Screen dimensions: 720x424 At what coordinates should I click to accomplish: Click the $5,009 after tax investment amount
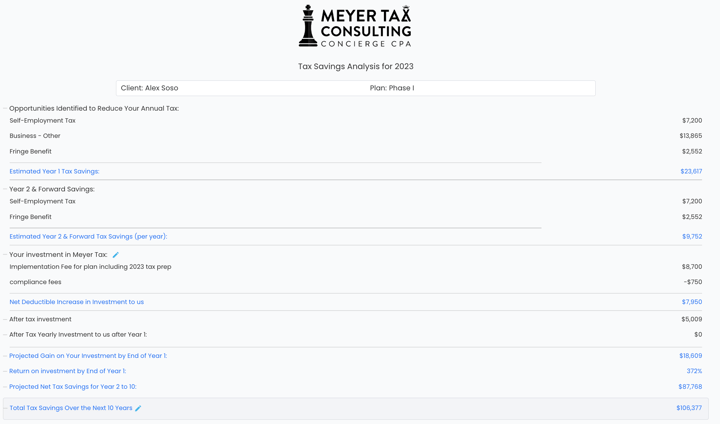pos(692,319)
